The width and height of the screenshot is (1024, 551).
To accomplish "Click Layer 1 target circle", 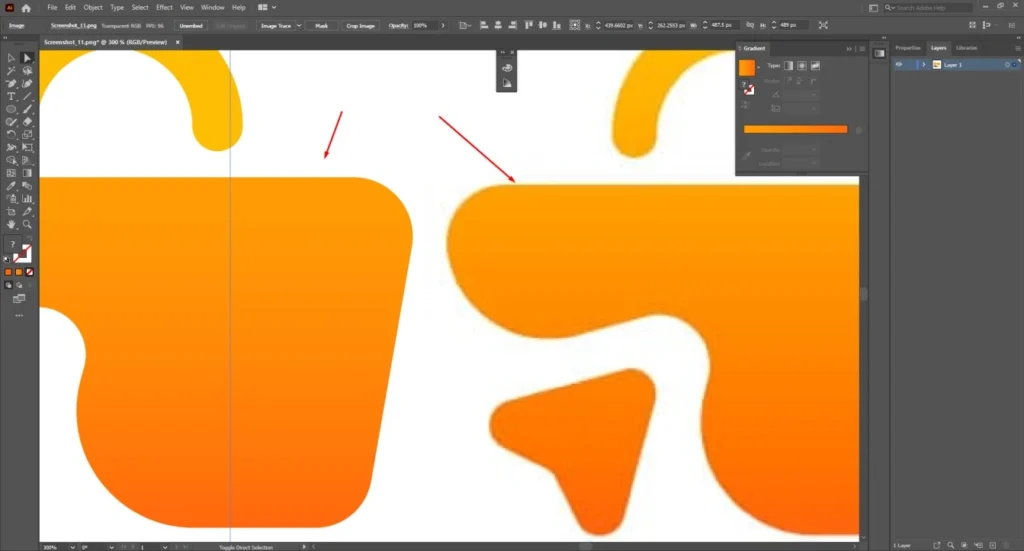I will coord(1007,65).
